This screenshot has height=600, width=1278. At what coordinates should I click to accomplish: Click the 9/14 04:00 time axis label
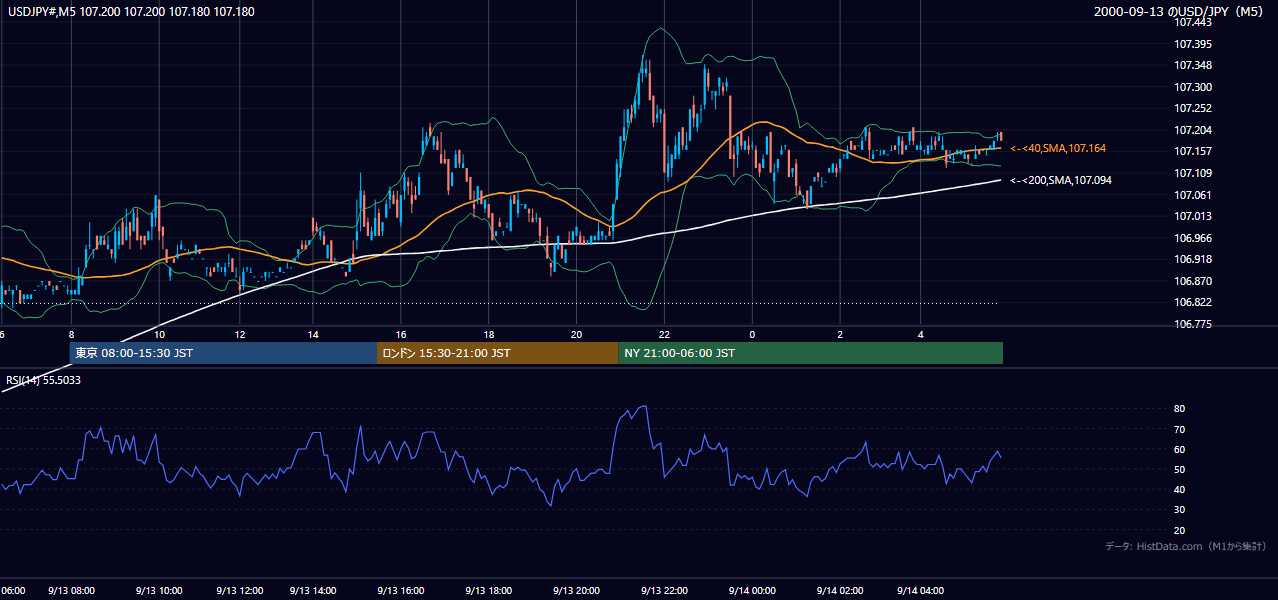click(921, 591)
